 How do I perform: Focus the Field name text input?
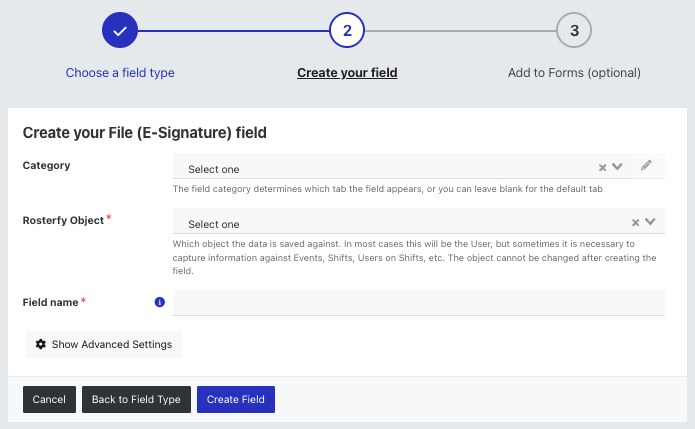[418, 303]
